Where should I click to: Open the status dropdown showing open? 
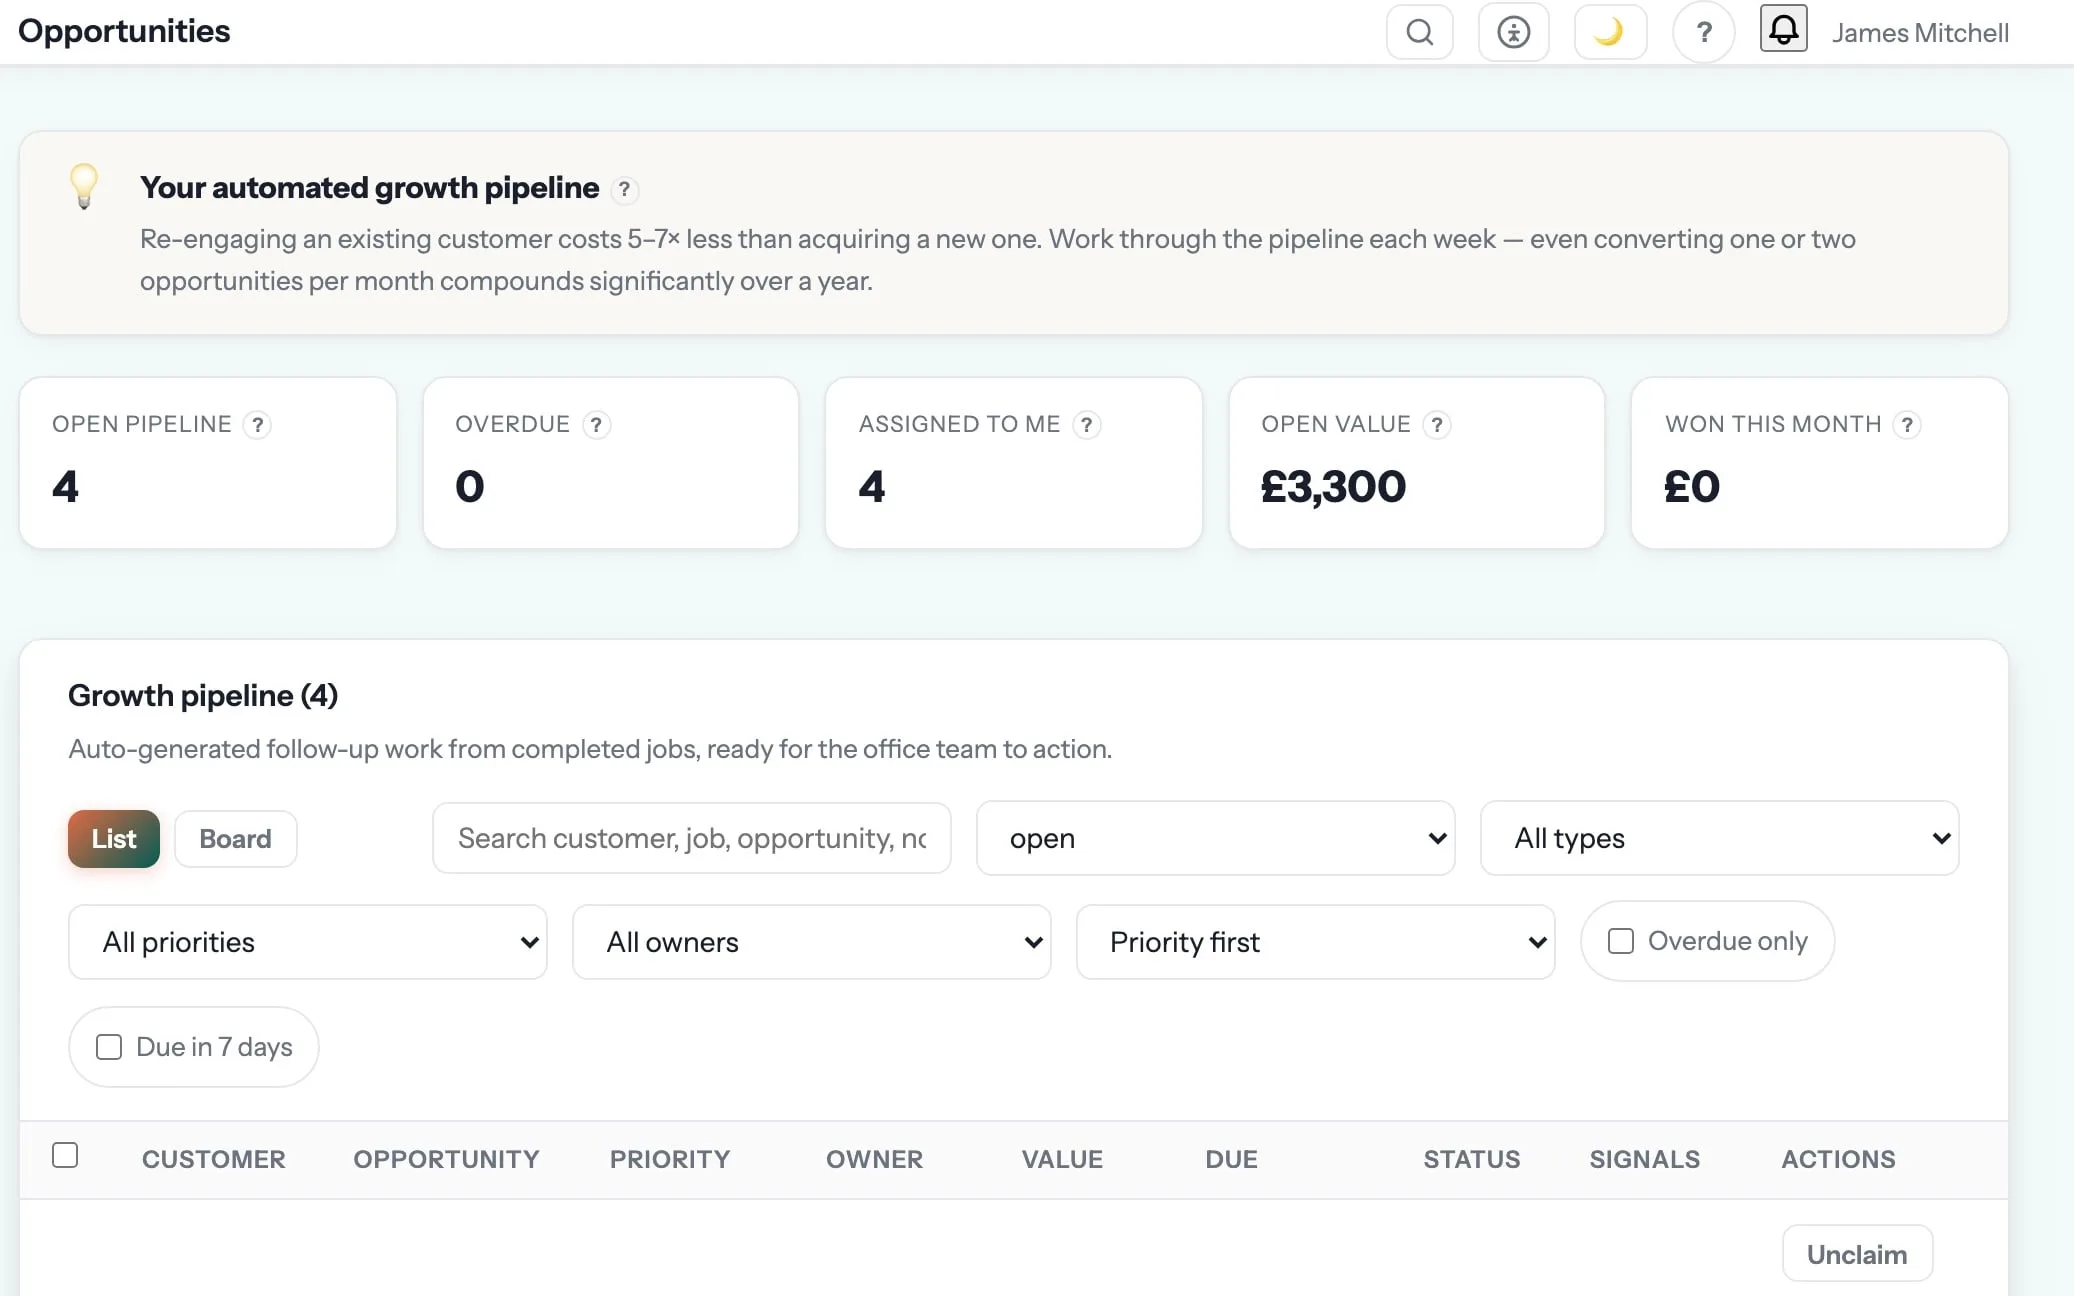click(x=1215, y=838)
